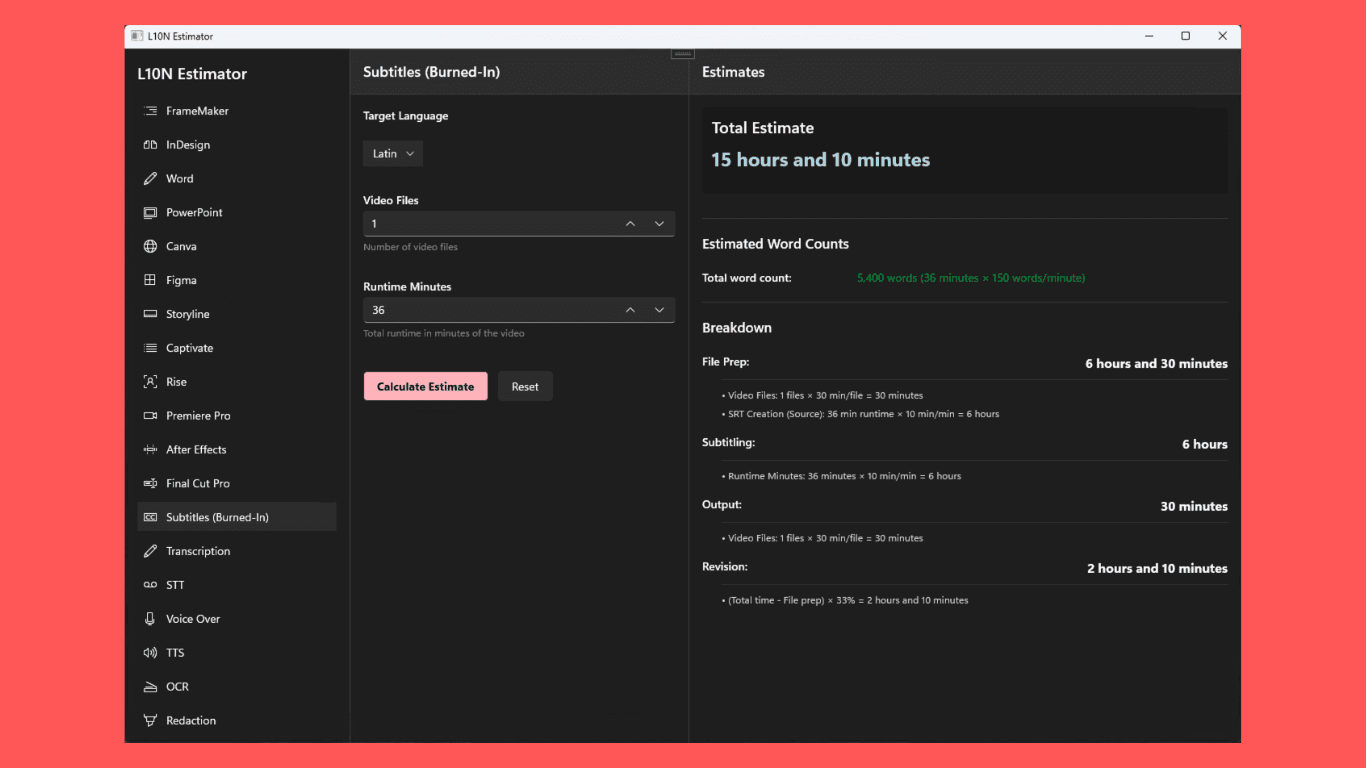Screen dimensions: 1366x768
Task: Decrease Runtime Minutes using the down arrow
Action: click(x=660, y=310)
